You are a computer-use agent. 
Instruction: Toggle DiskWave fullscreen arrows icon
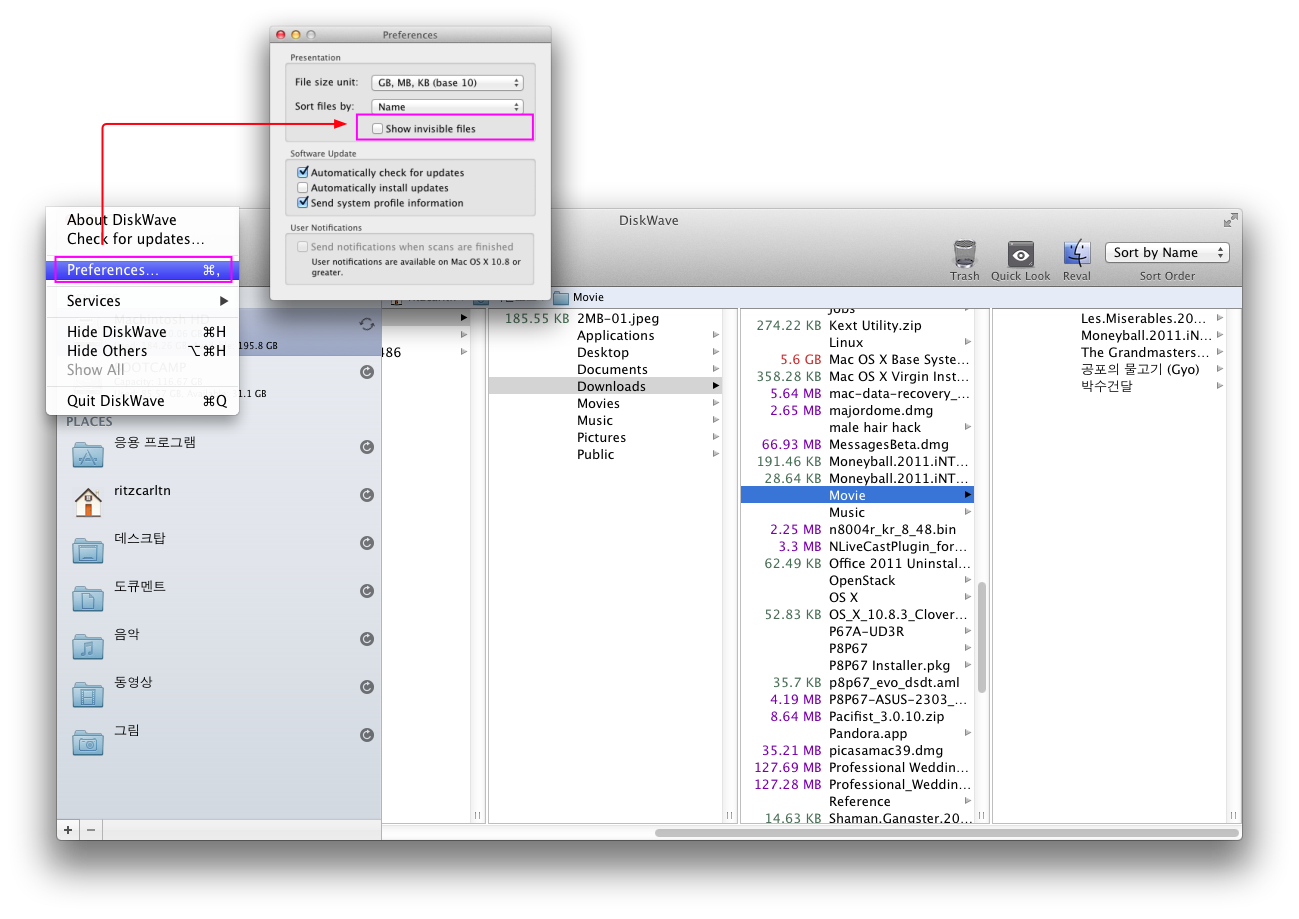tap(1231, 220)
